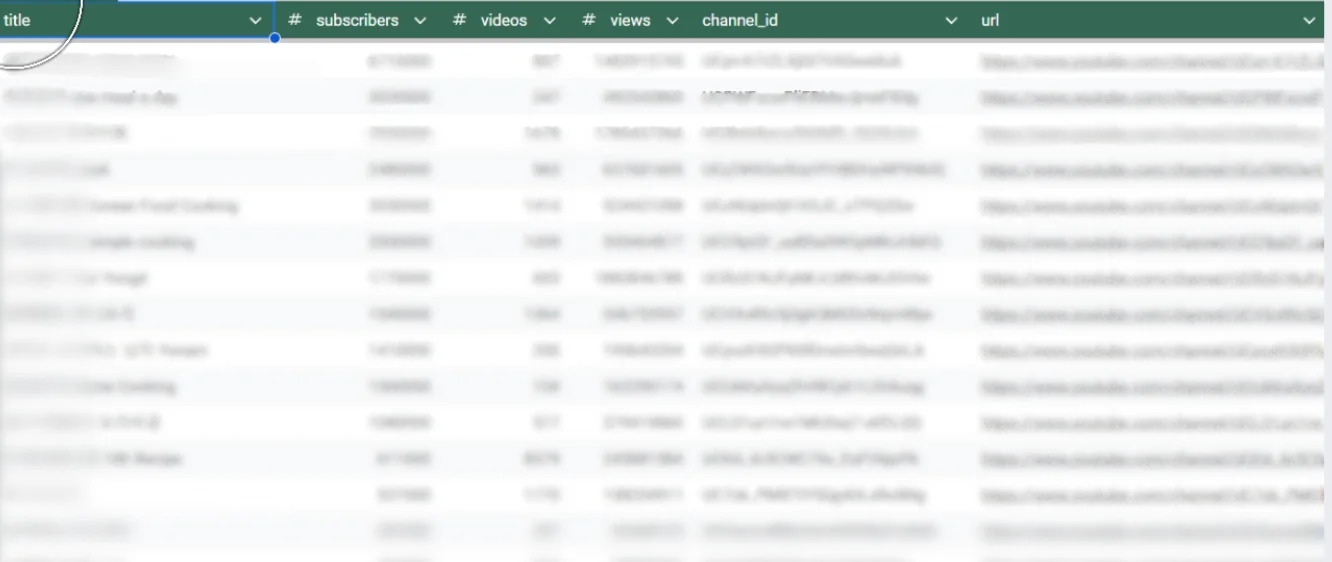This screenshot has height=562, width=1332.
Task: Open the title column dropdown arrow
Action: pos(257,20)
